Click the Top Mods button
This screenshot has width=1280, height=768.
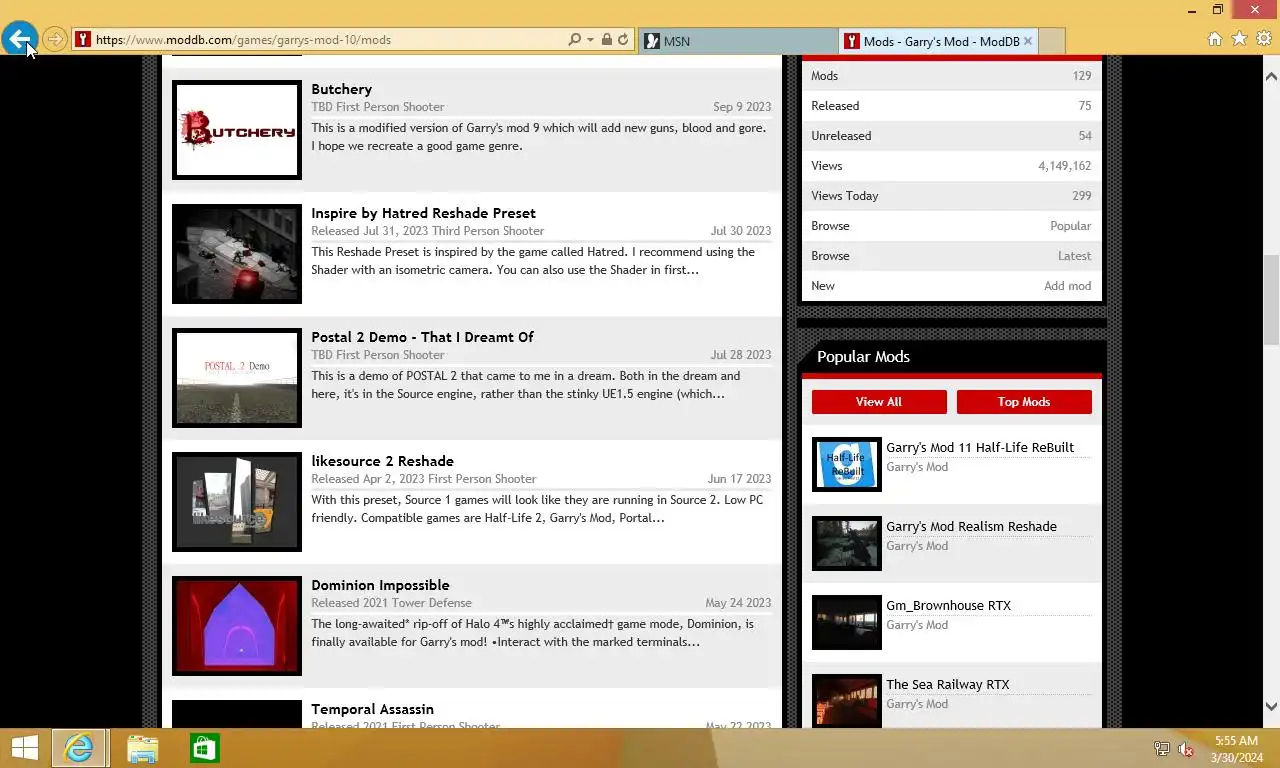[x=1024, y=402]
